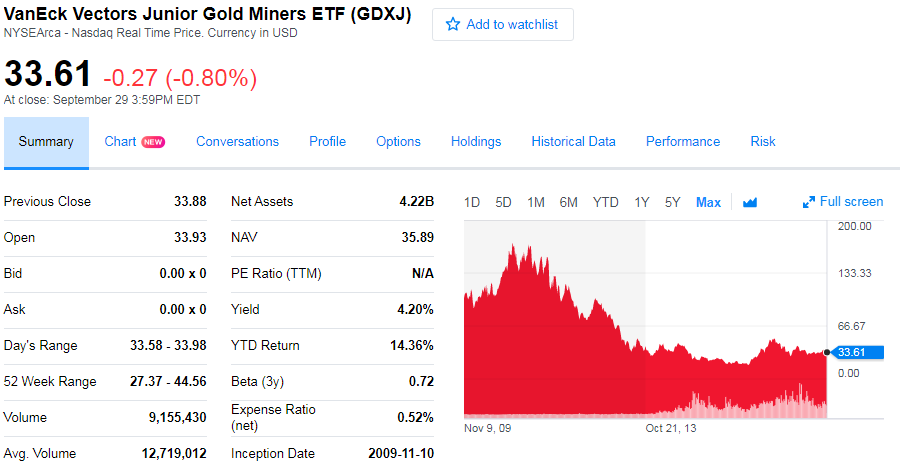Toggle the mountain chart type icon
The image size is (900, 469).
click(x=750, y=202)
